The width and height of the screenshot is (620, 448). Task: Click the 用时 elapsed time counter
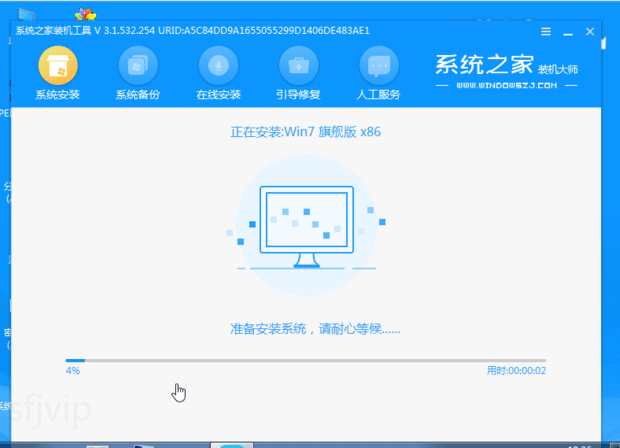[515, 371]
